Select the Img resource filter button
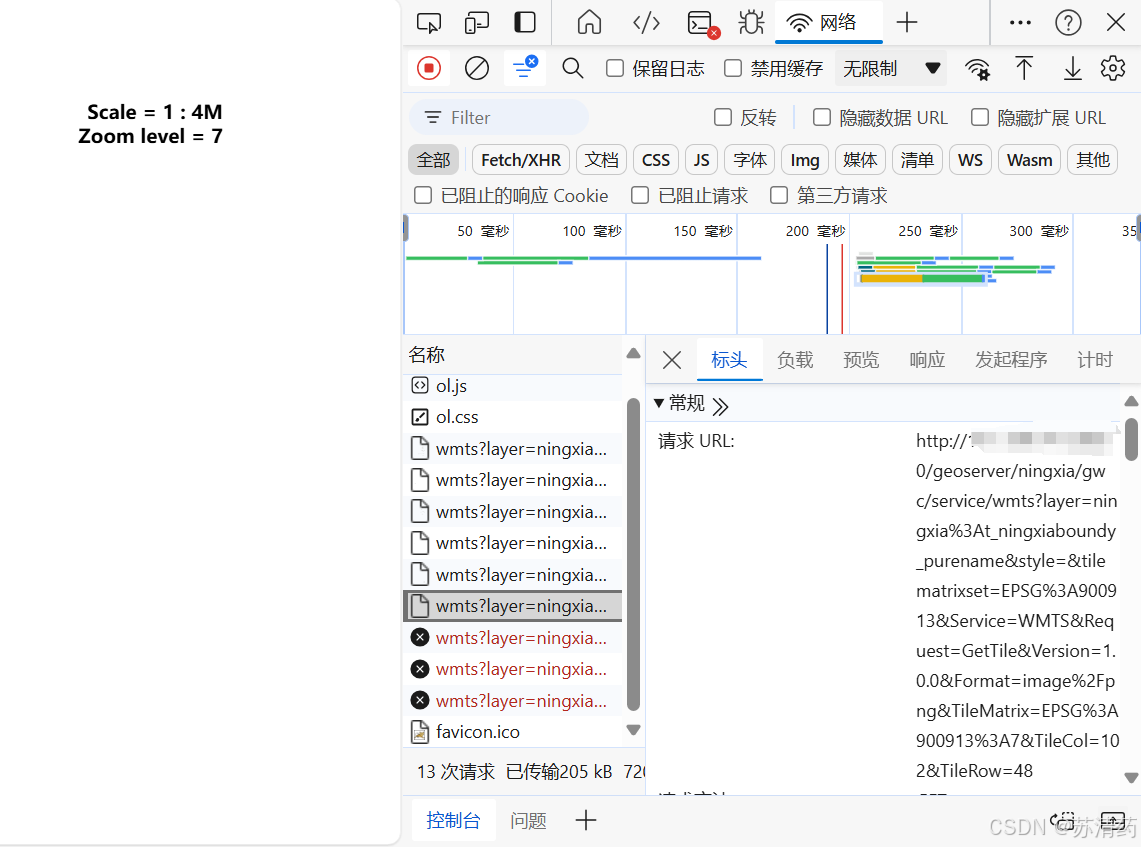 pos(805,159)
